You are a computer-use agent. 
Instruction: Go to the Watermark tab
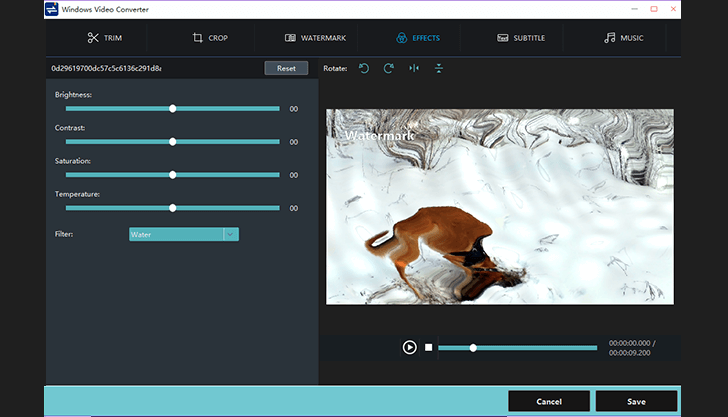[316, 38]
